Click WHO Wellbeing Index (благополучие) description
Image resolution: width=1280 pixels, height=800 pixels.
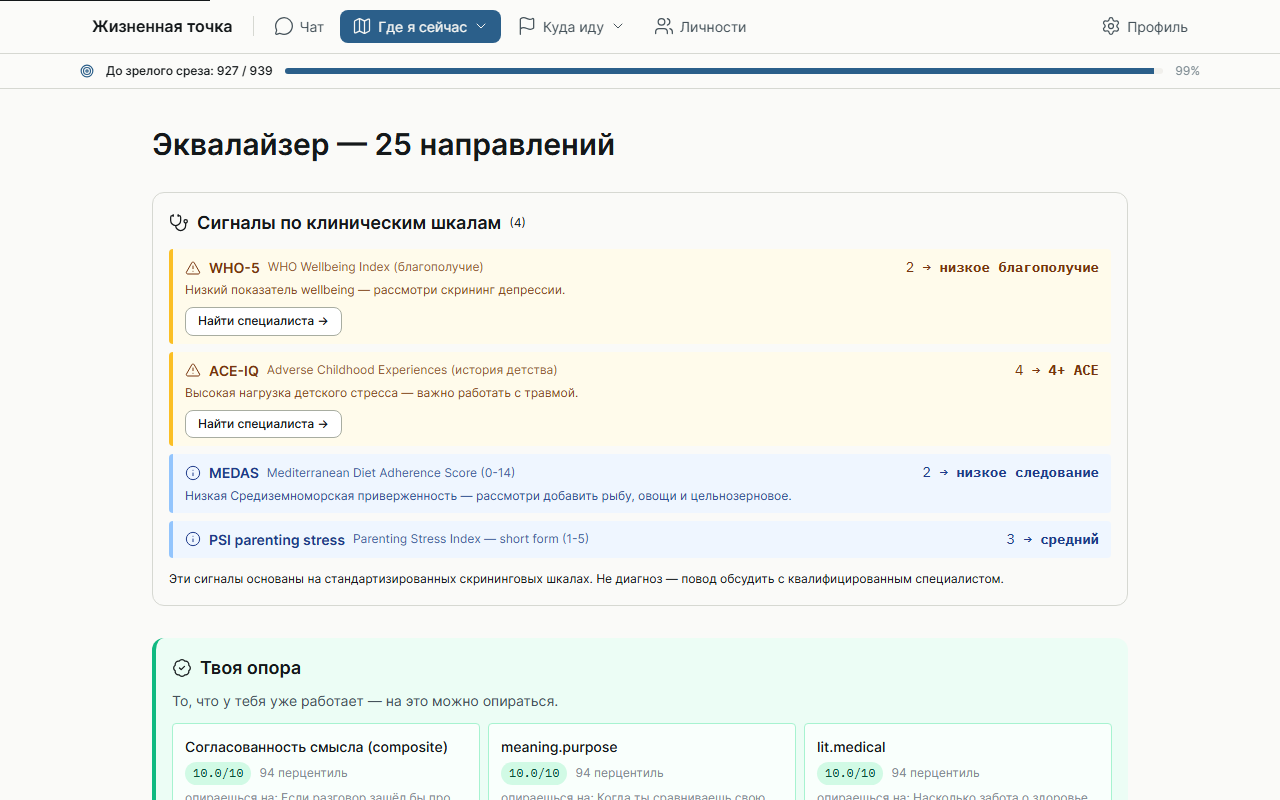click(x=375, y=267)
